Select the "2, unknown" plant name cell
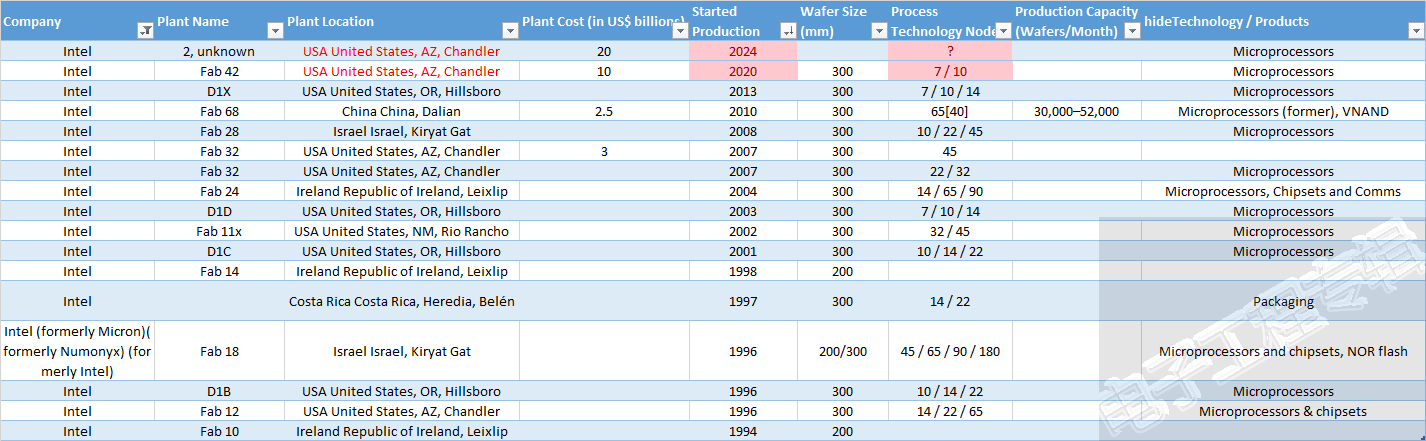1426x441 pixels. coord(219,51)
